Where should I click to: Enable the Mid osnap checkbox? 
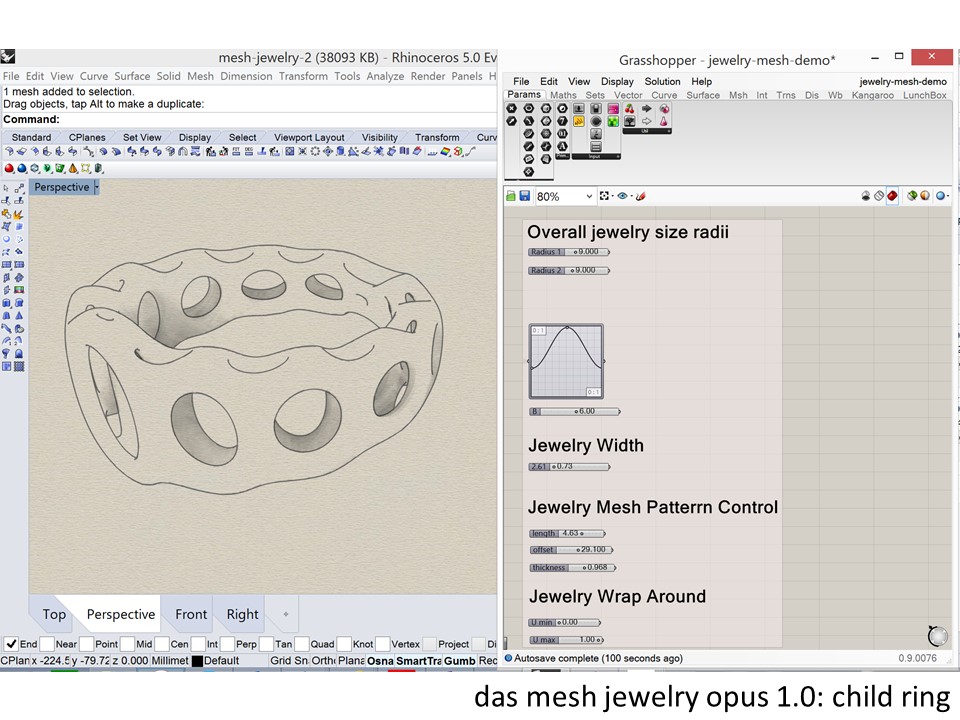pyautogui.click(x=126, y=644)
